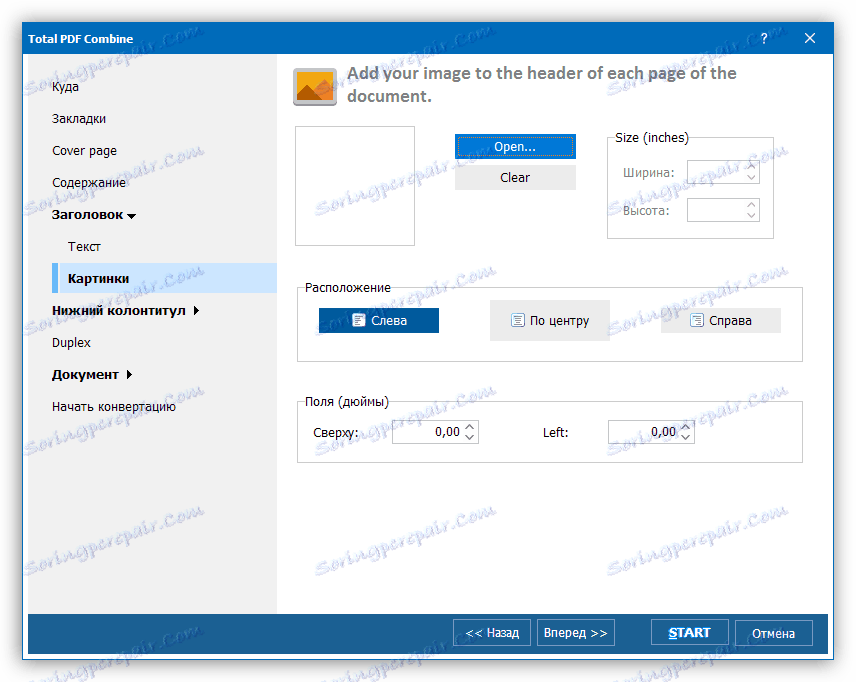Click the << Назад back button
Screen dimensions: 856x682
click(x=492, y=633)
